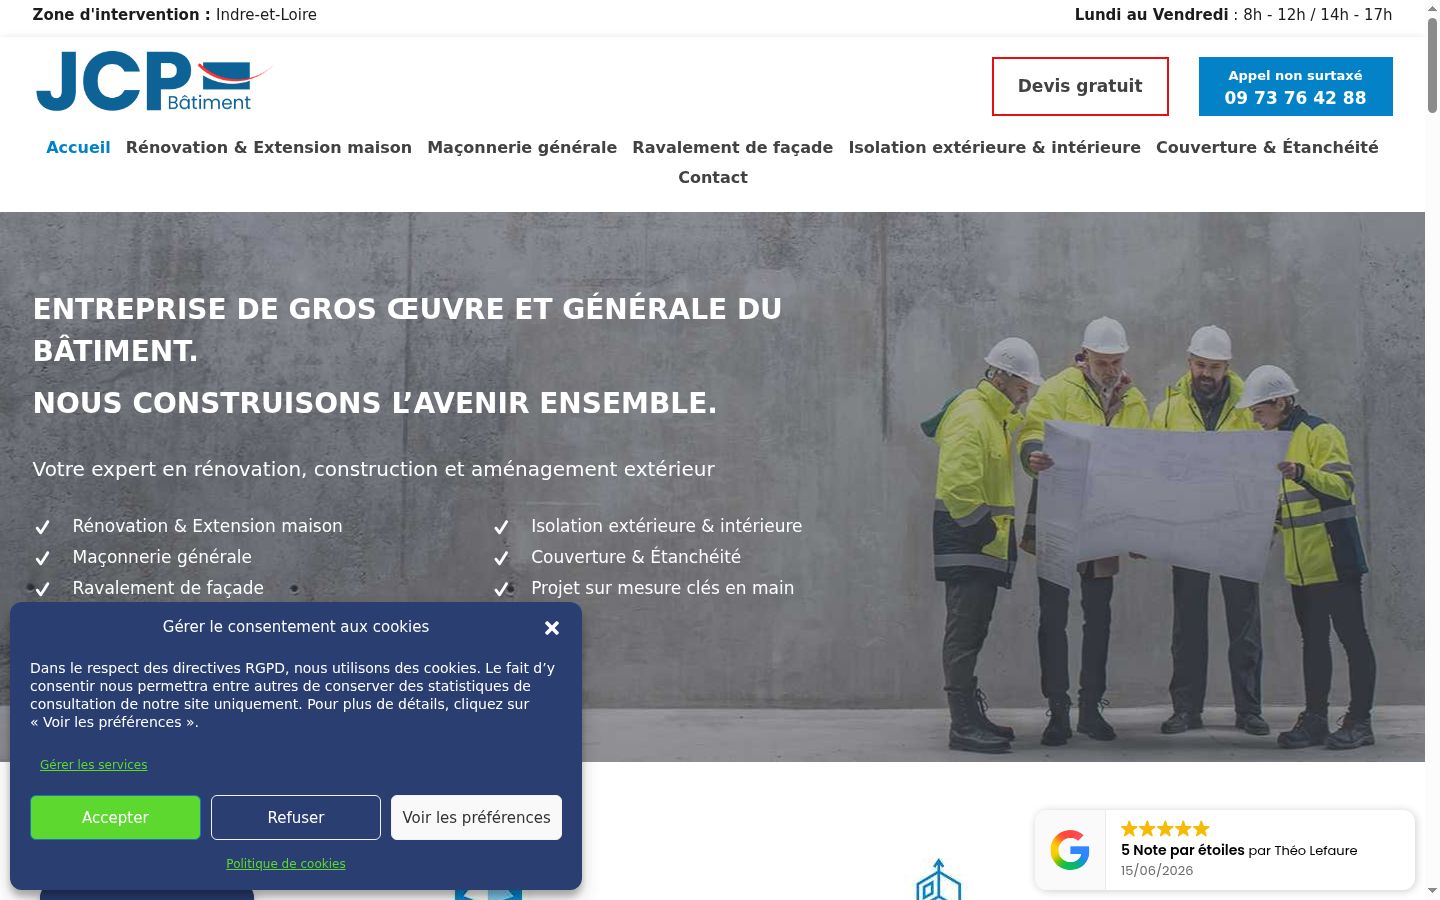Open Voir les préférences cookie options
The height and width of the screenshot is (900, 1440).
pos(476,817)
